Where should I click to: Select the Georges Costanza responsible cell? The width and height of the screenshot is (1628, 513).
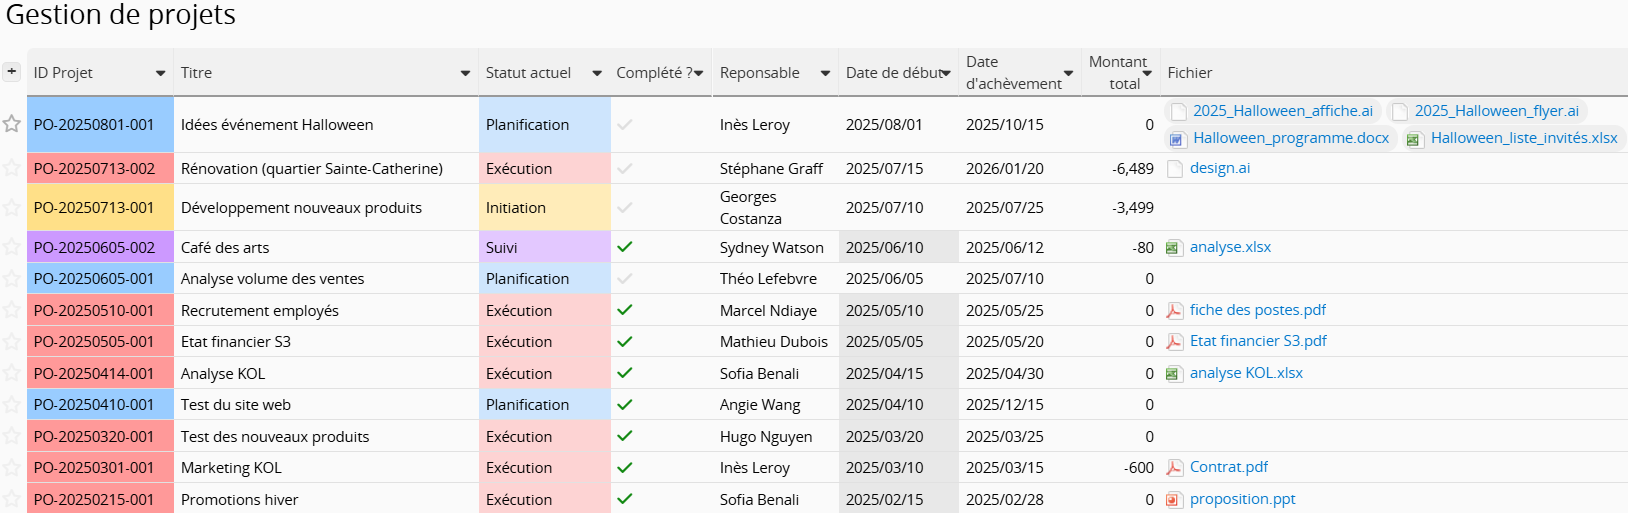click(775, 207)
